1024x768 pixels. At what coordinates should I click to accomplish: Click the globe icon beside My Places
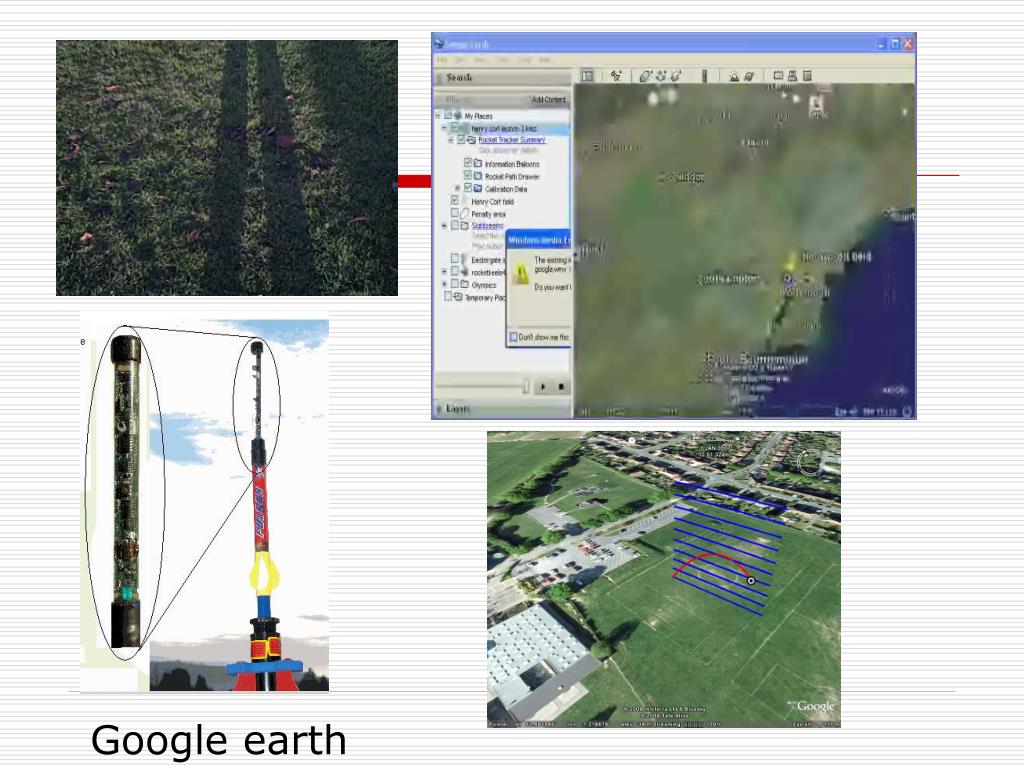click(458, 116)
